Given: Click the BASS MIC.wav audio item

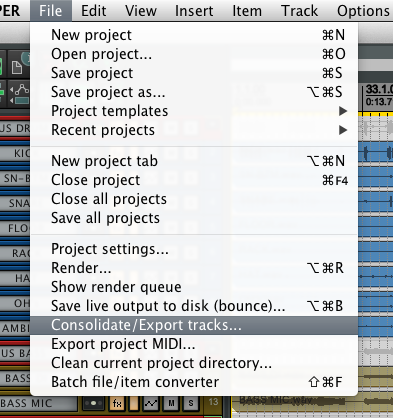Looking at the screenshot, I should [x=312, y=404].
